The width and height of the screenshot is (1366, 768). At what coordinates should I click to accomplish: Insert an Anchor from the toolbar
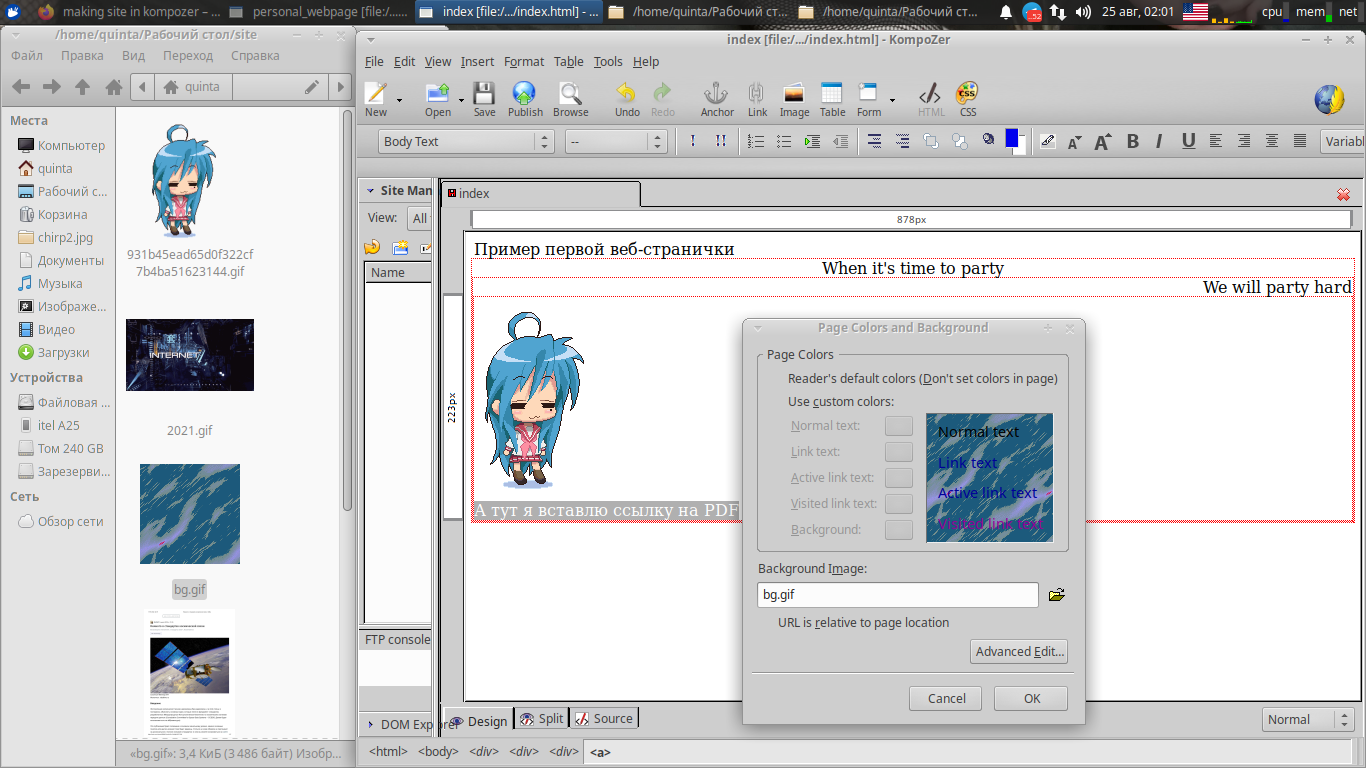coord(716,100)
